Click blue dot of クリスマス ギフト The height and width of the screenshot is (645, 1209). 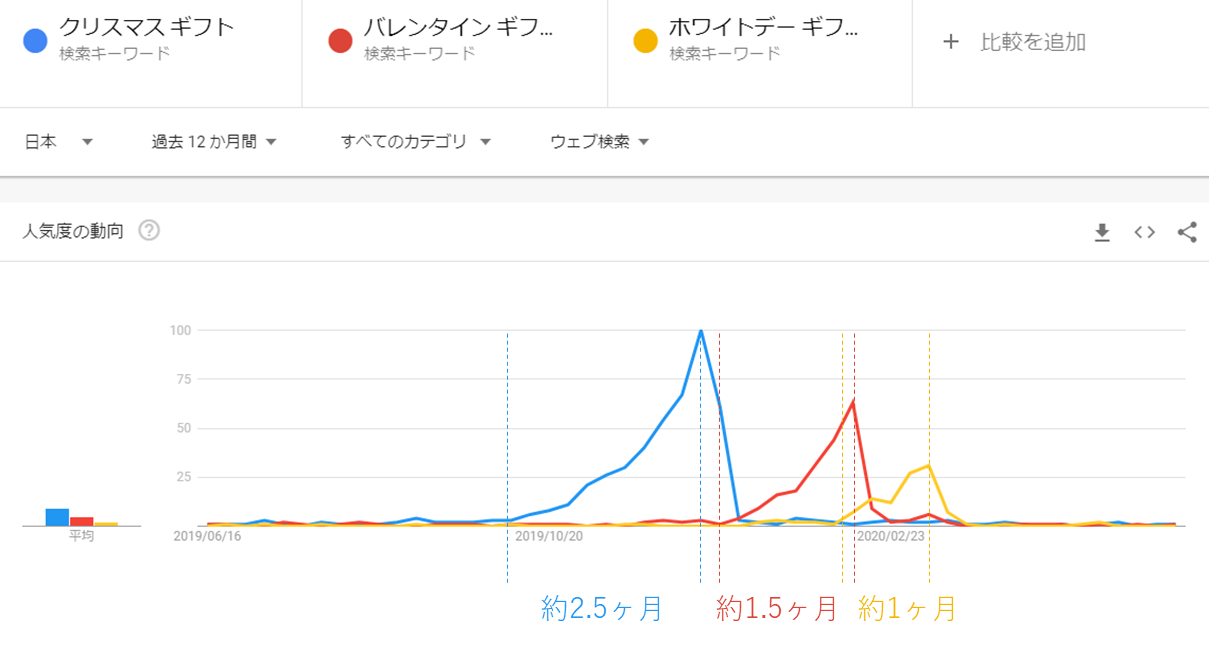(x=35, y=41)
